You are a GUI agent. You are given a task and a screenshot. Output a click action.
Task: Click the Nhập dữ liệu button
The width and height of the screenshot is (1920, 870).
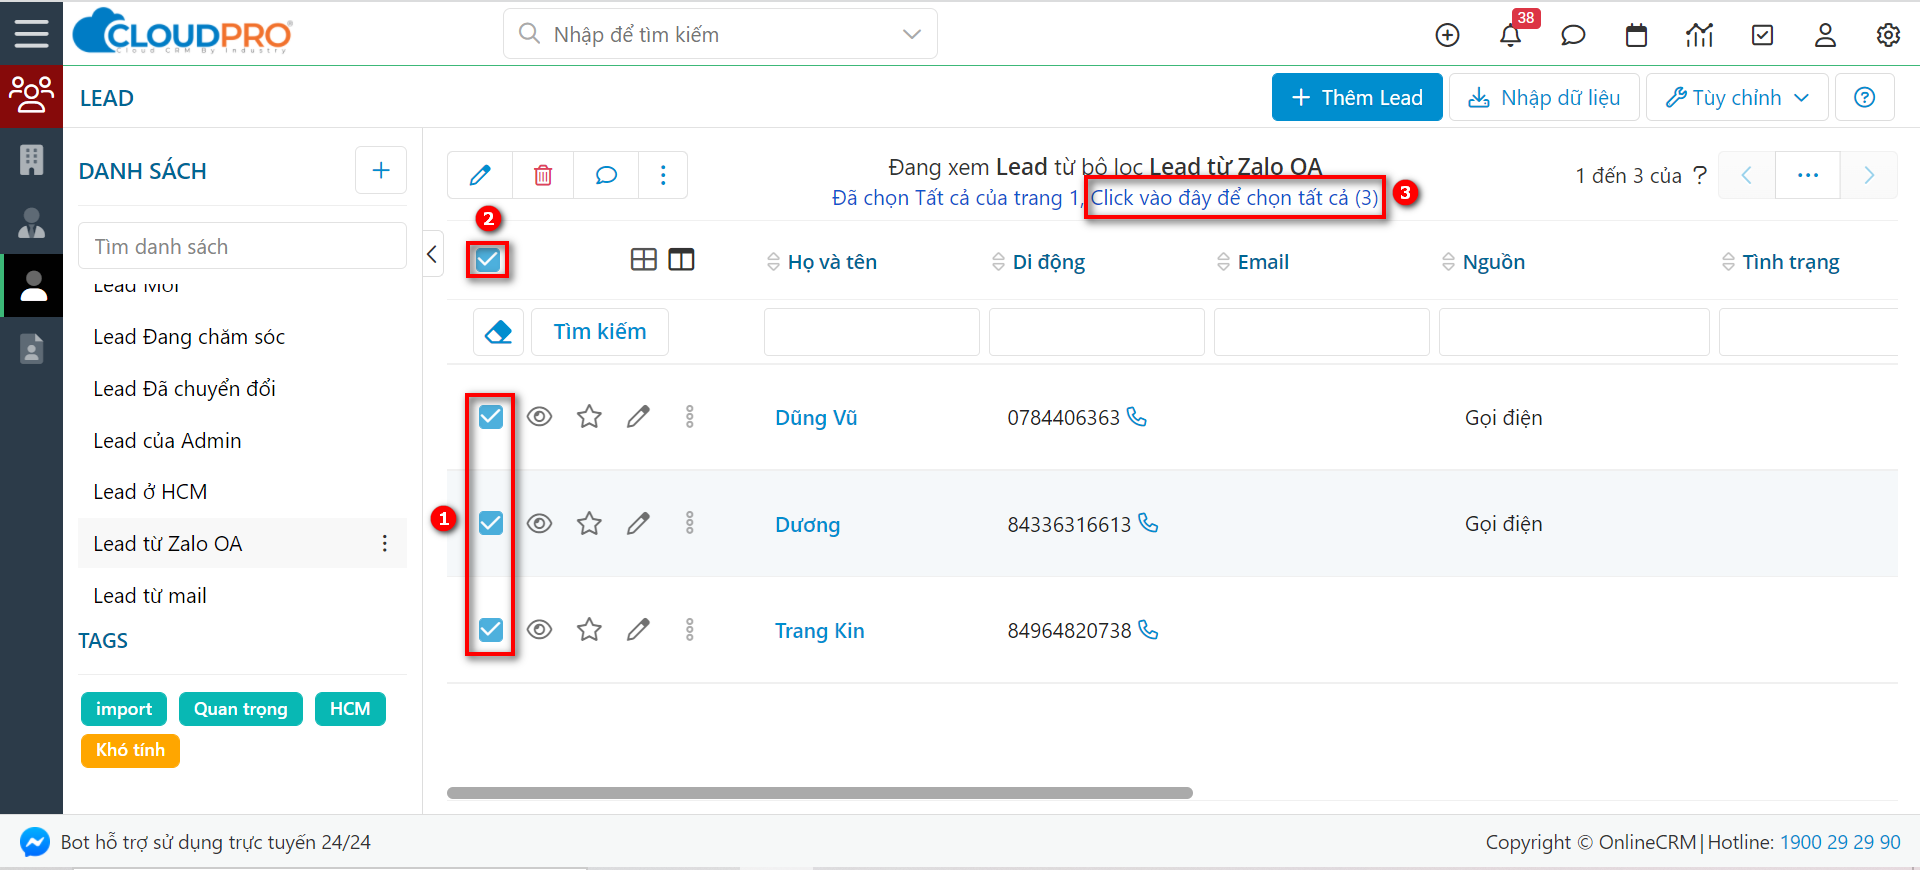click(1544, 97)
